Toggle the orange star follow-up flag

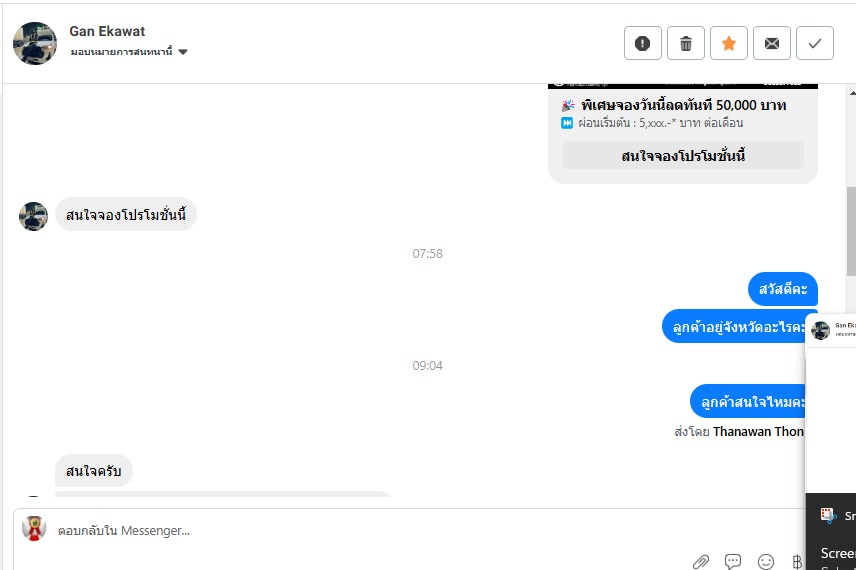tap(728, 43)
